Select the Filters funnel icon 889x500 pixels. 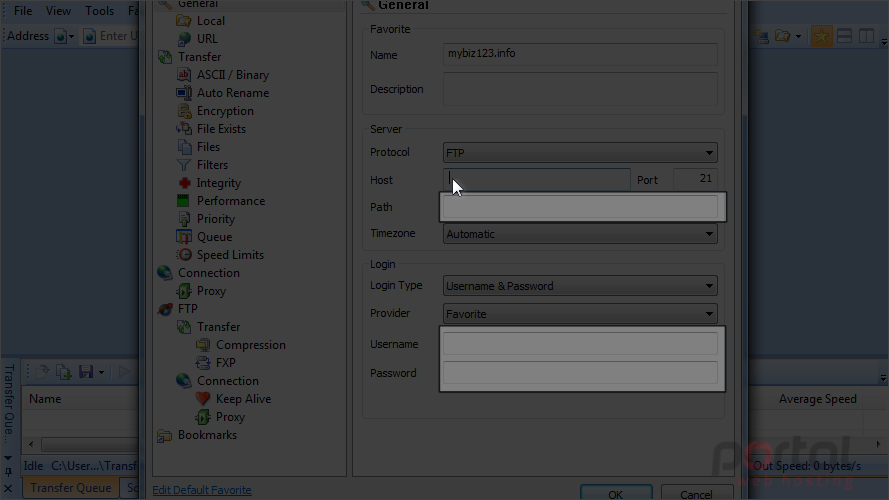[x=184, y=165]
